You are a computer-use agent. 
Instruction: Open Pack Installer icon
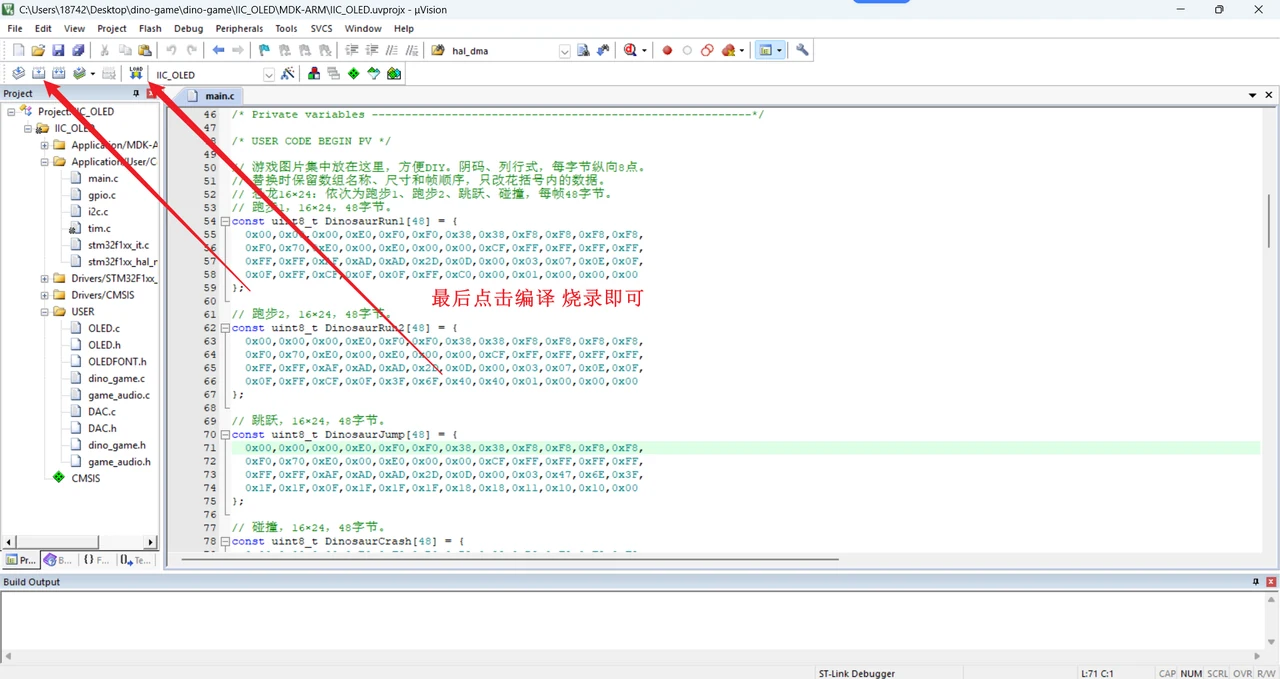(394, 74)
